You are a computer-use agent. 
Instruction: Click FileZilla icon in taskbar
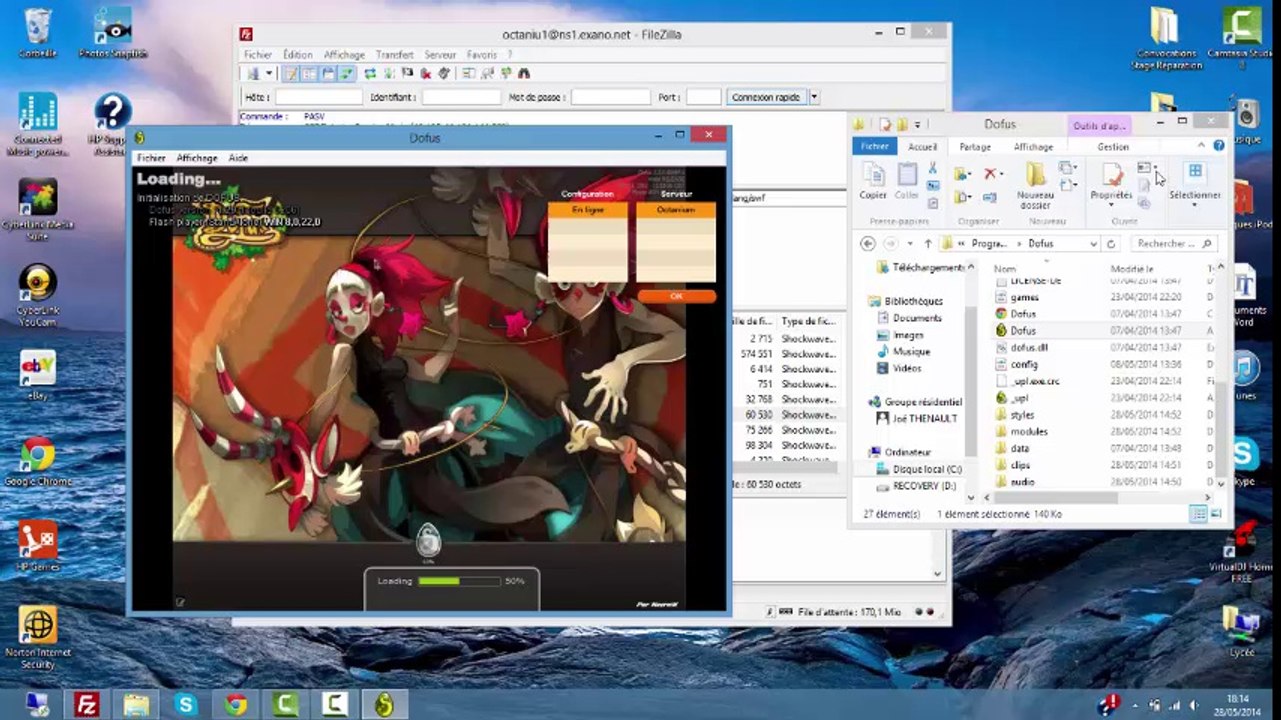pos(87,705)
